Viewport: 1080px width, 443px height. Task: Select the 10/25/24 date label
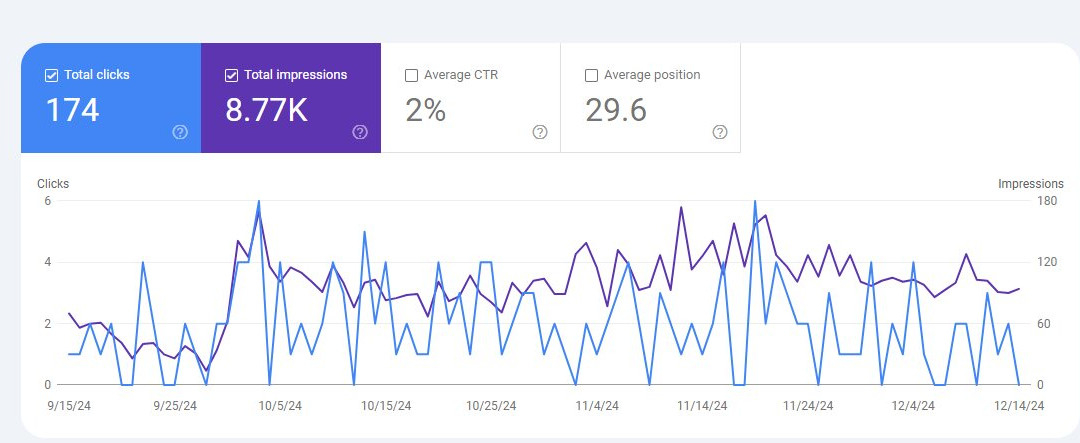point(491,406)
